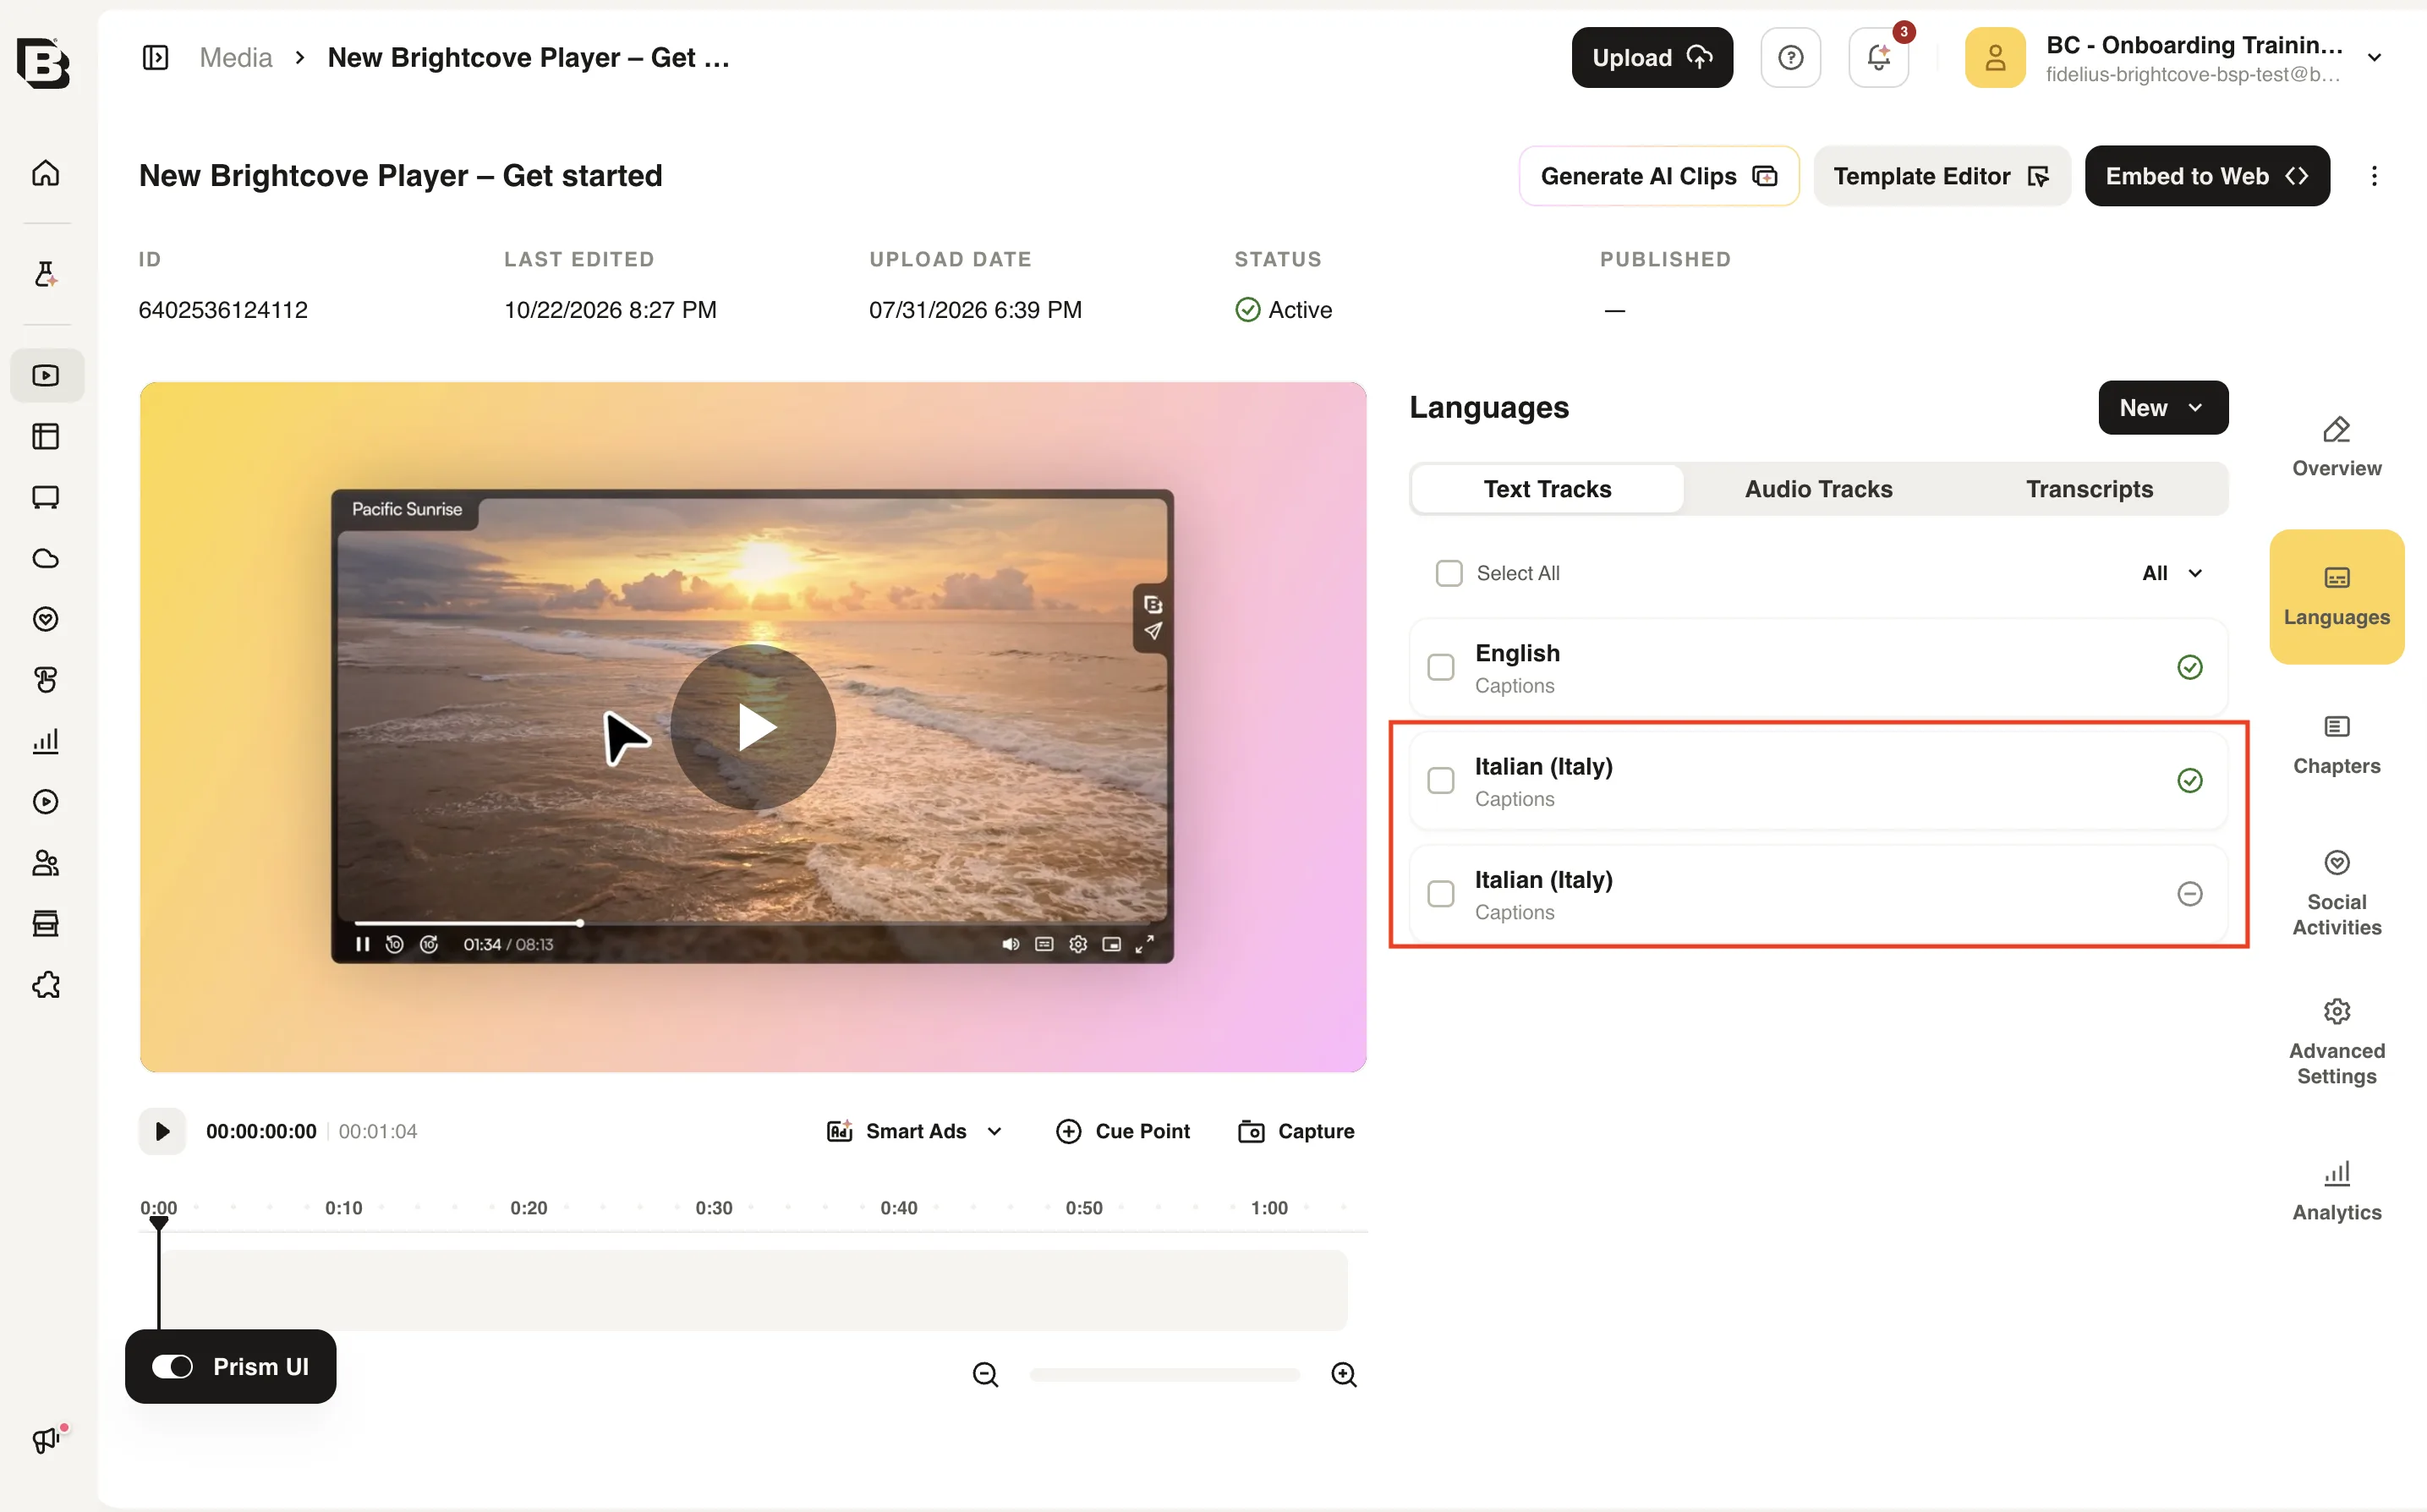Viewport: 2427px width, 1512px height.
Task: Open the AI lab flask icon
Action: [x=46, y=274]
